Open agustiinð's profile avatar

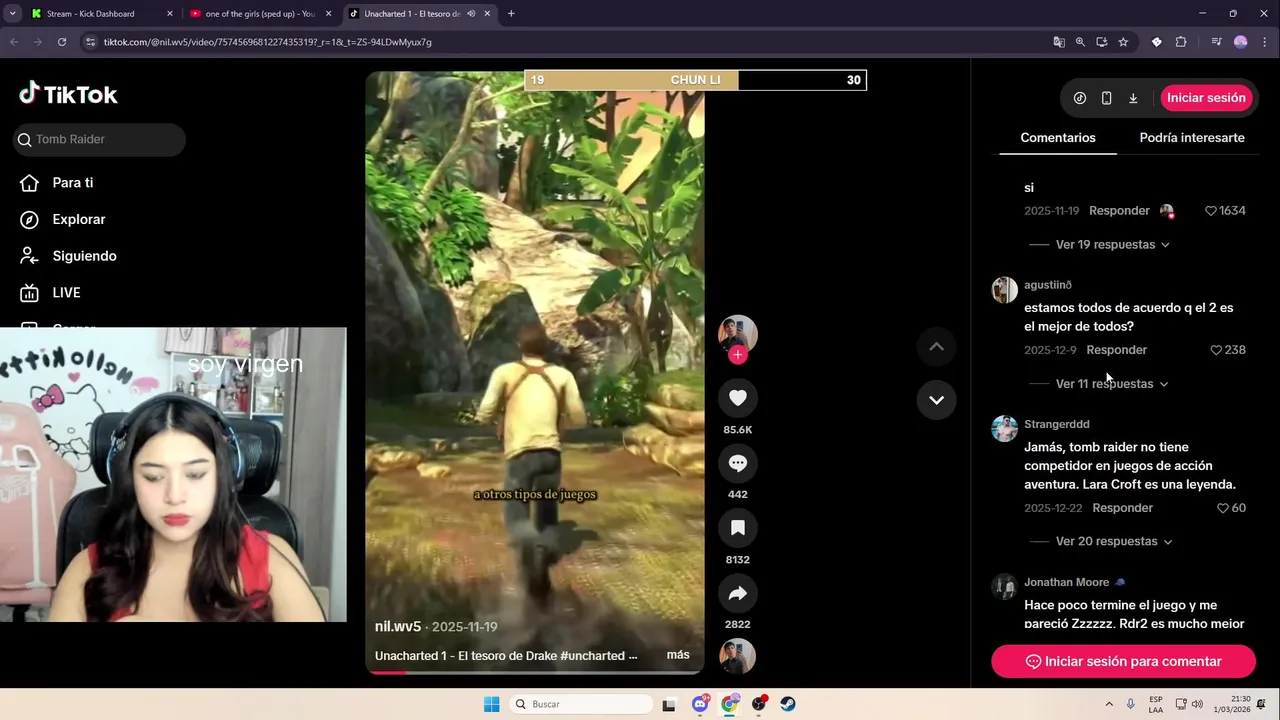[1004, 290]
